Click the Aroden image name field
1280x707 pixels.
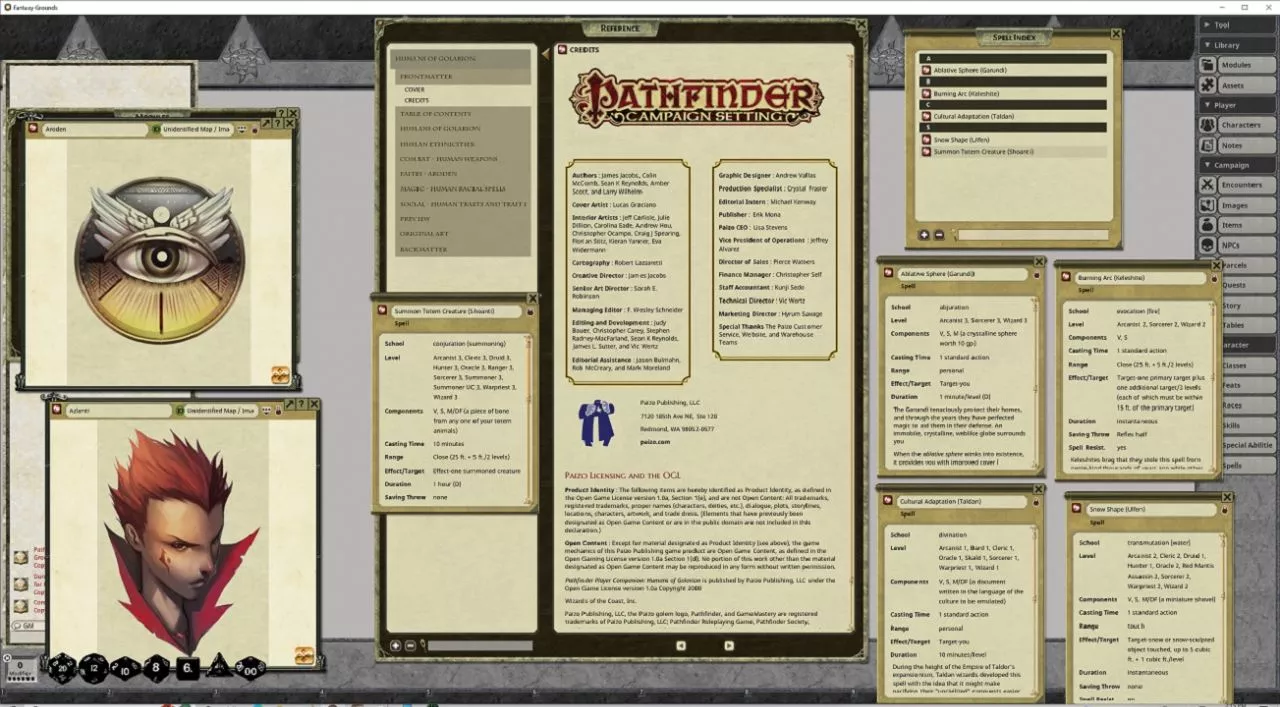(x=95, y=130)
